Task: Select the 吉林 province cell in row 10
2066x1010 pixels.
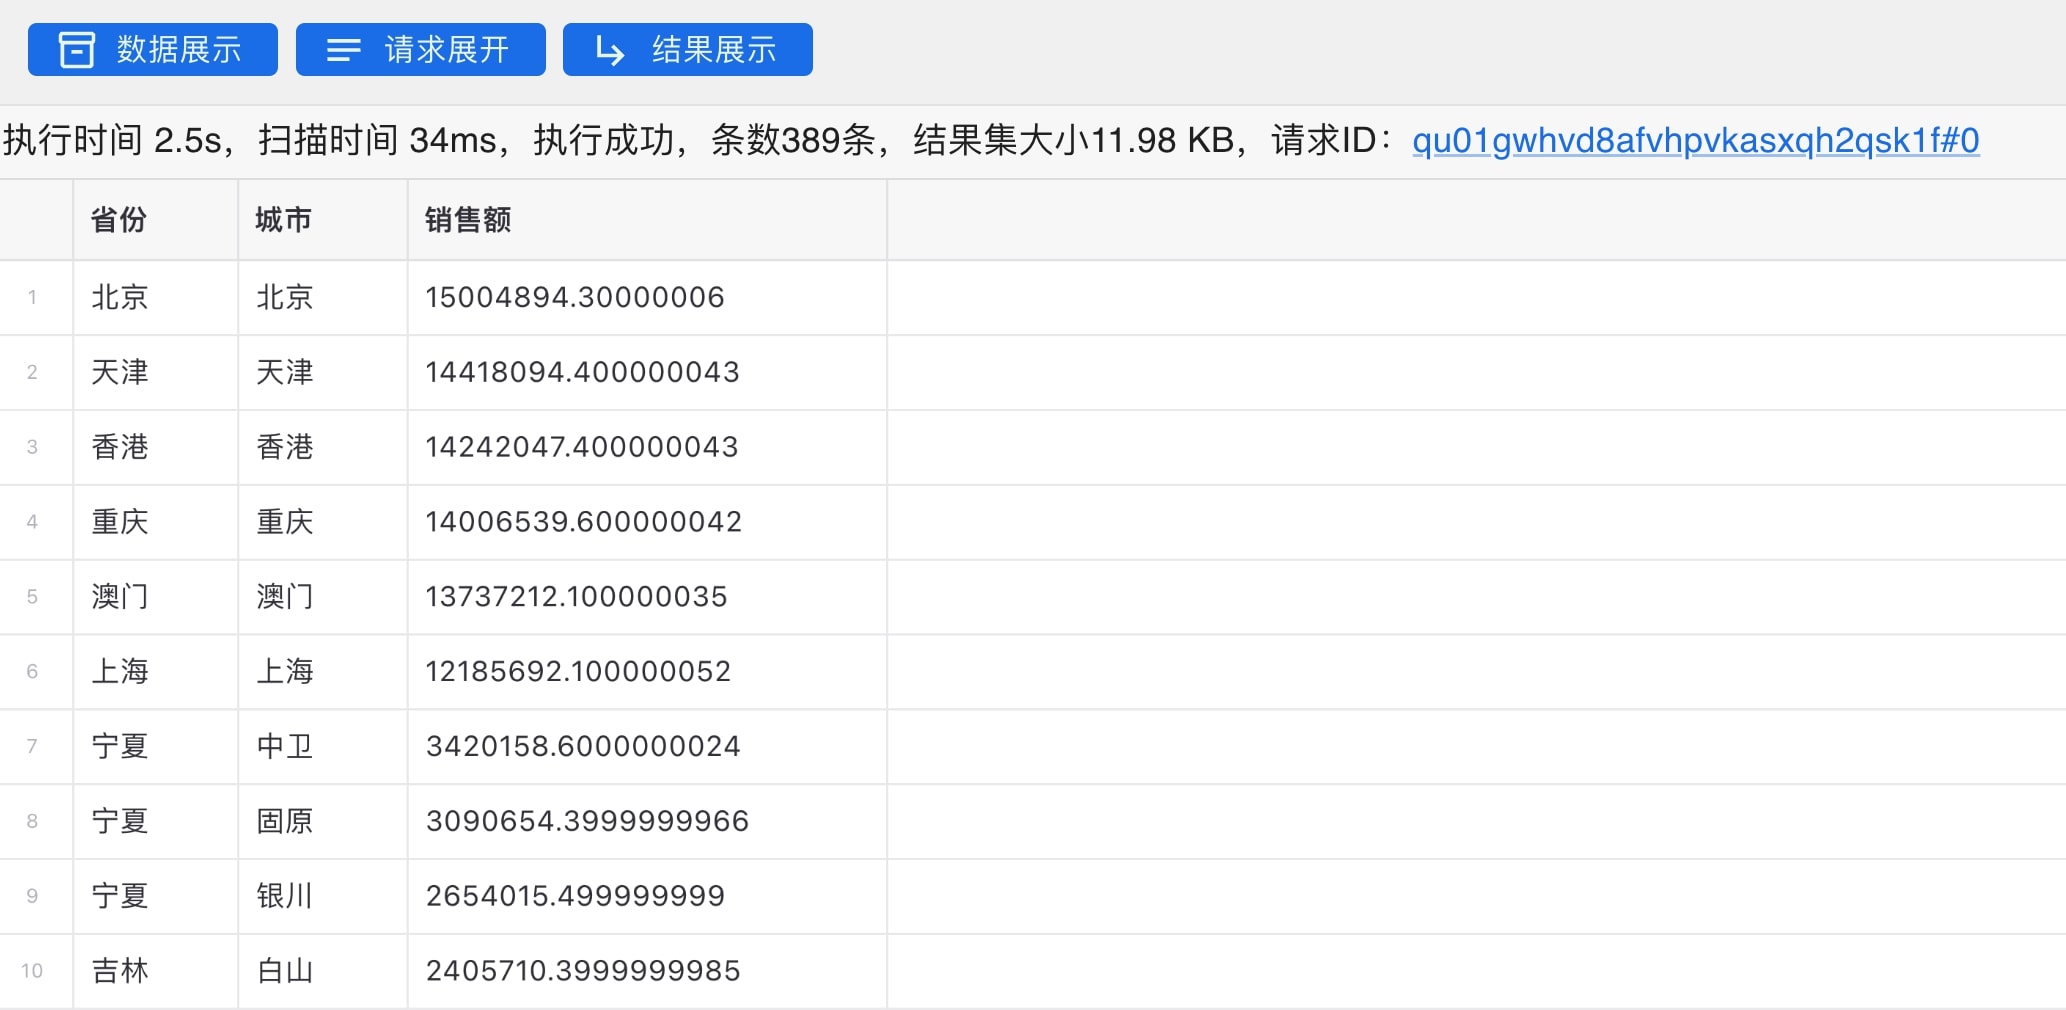Action: click(x=119, y=970)
